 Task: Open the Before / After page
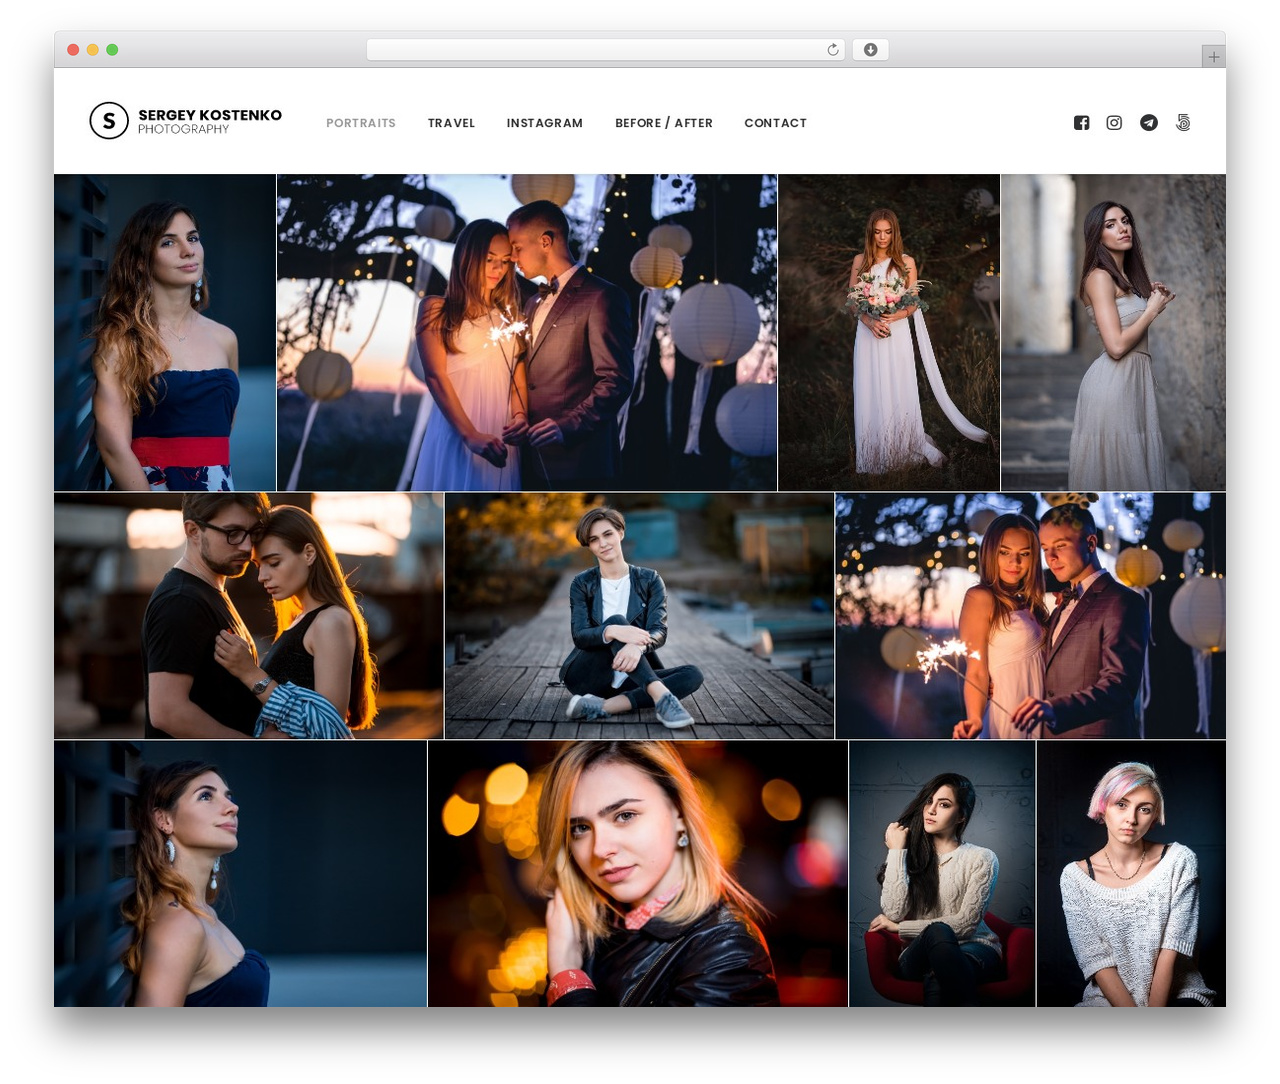(x=664, y=123)
